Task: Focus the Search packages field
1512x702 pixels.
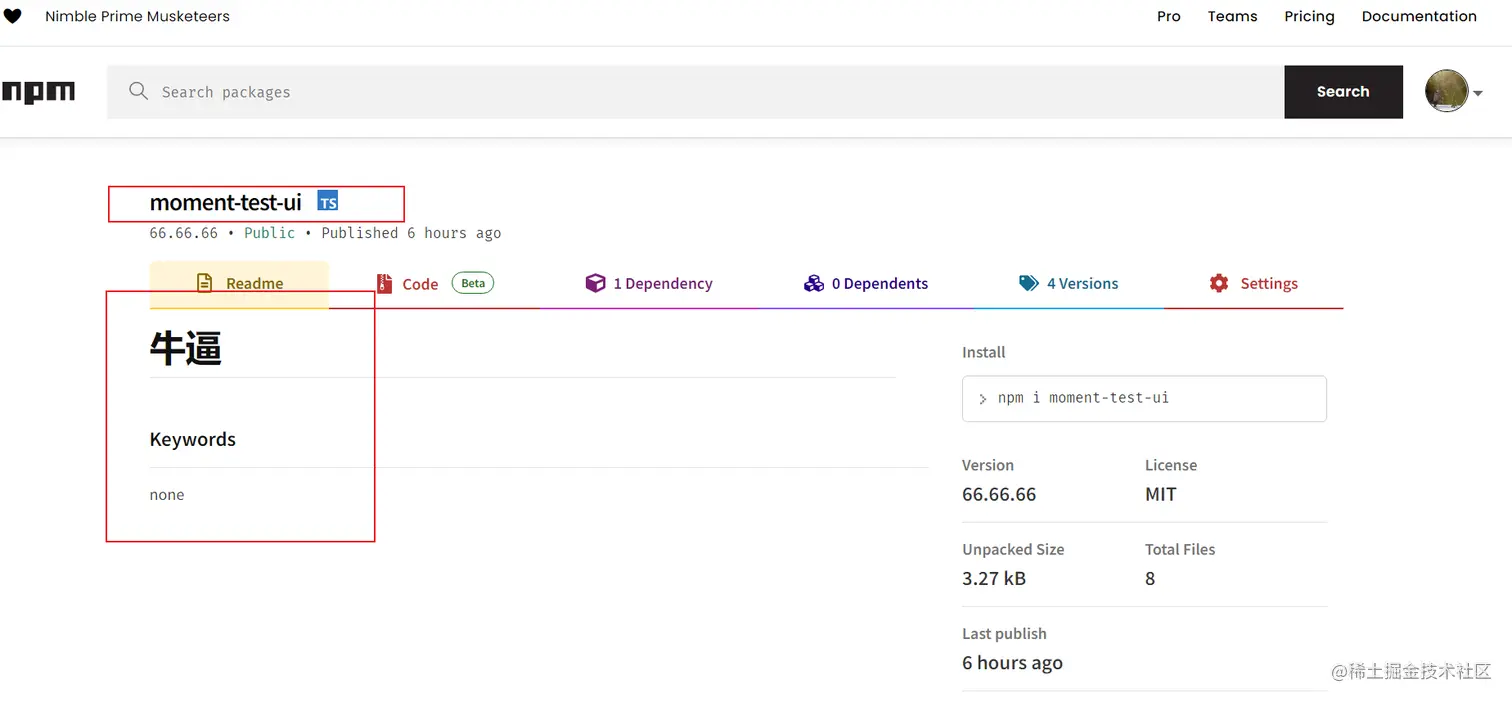Action: click(696, 92)
